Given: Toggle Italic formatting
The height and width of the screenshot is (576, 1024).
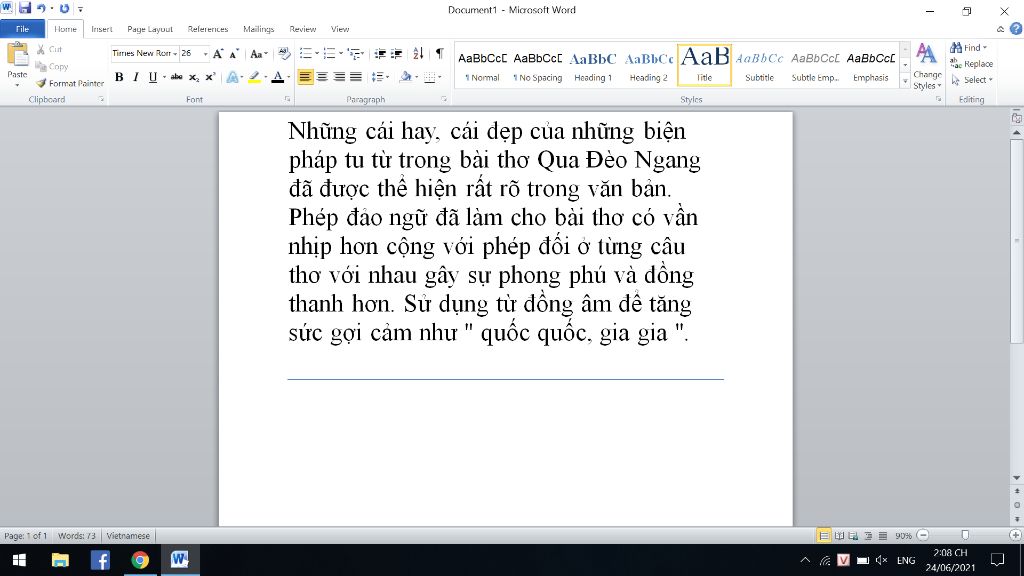Looking at the screenshot, I should (x=136, y=77).
